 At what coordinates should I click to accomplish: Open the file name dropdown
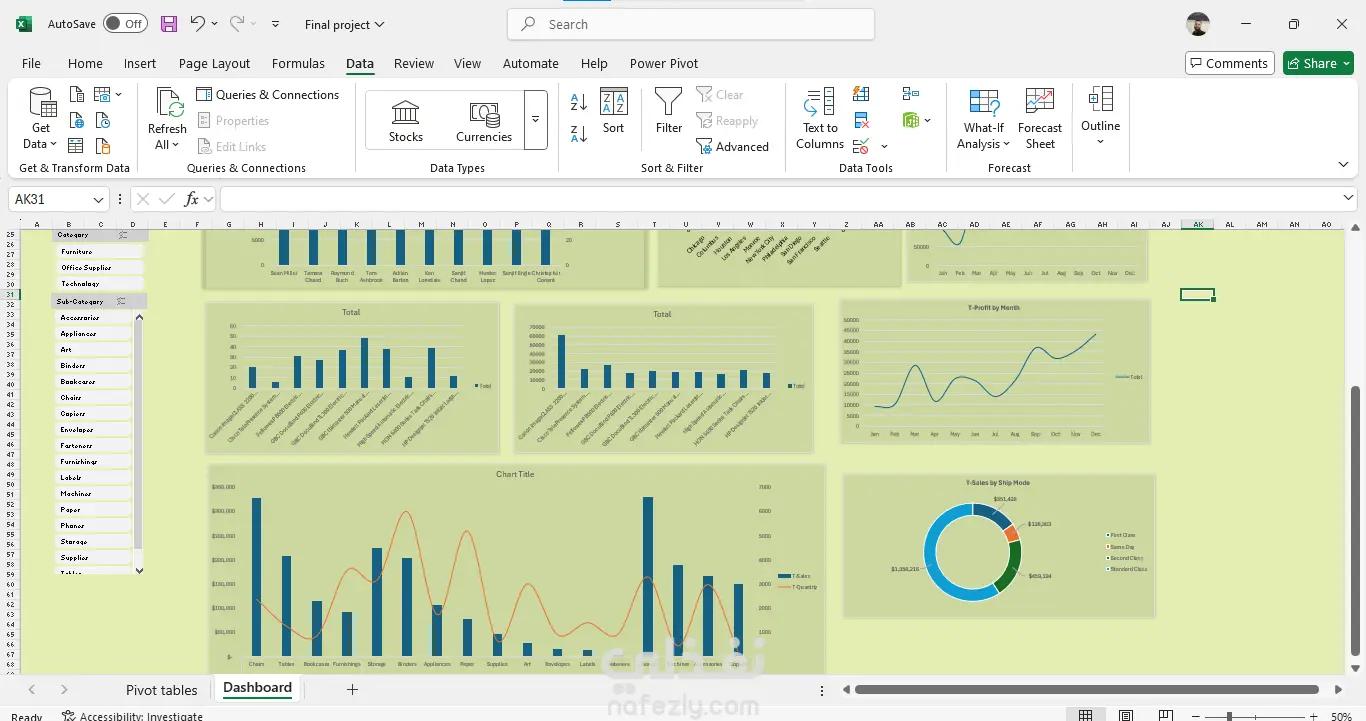point(379,24)
